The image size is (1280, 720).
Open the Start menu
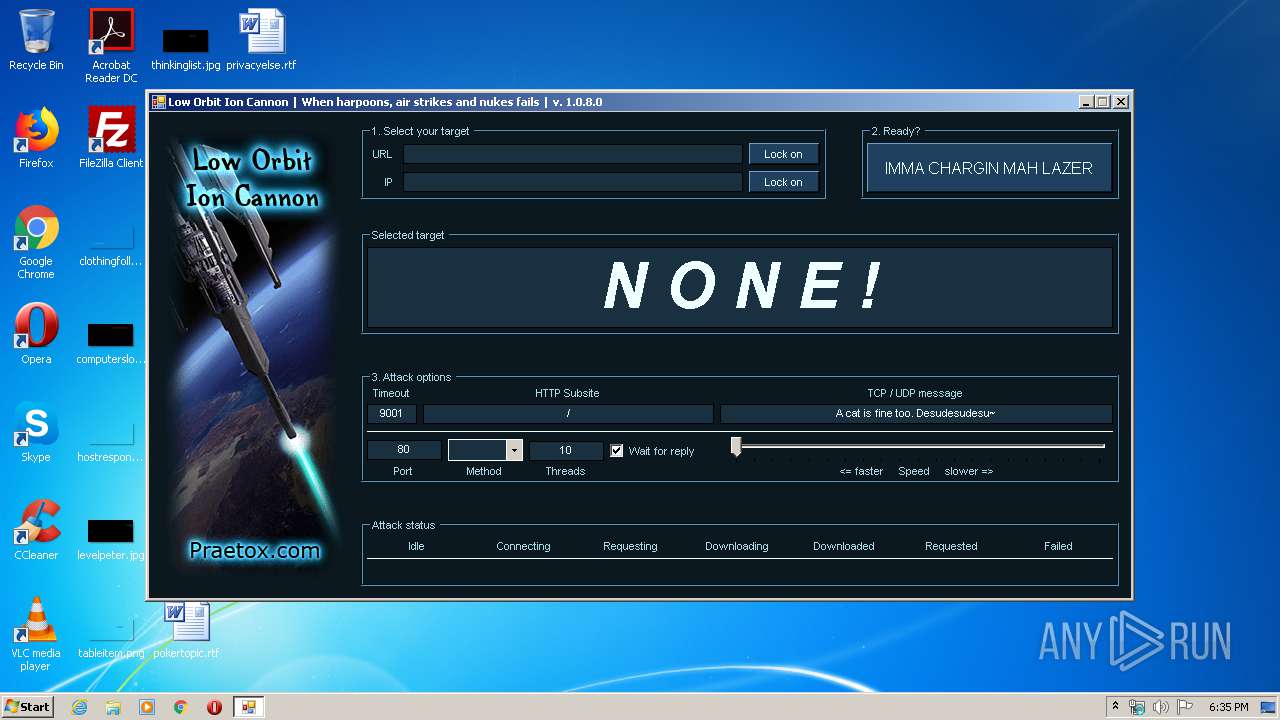[27, 707]
